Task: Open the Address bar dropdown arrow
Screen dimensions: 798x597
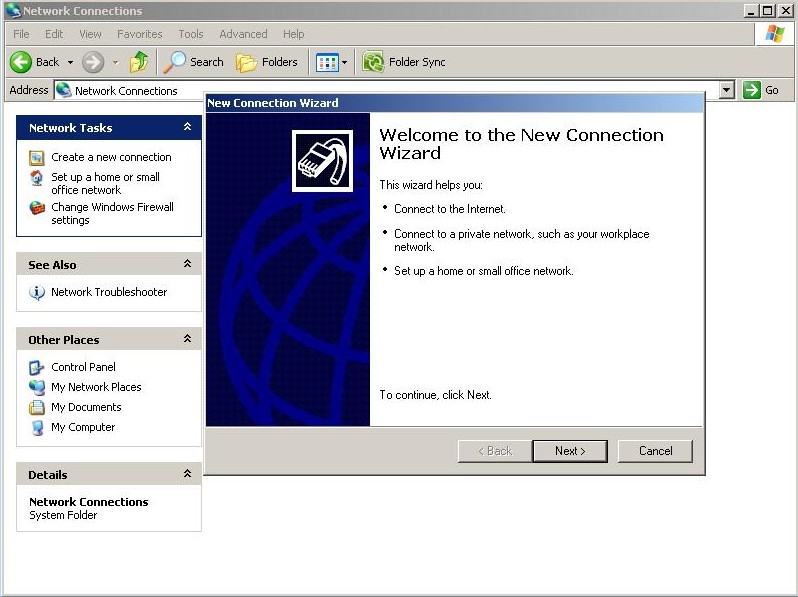Action: [727, 90]
